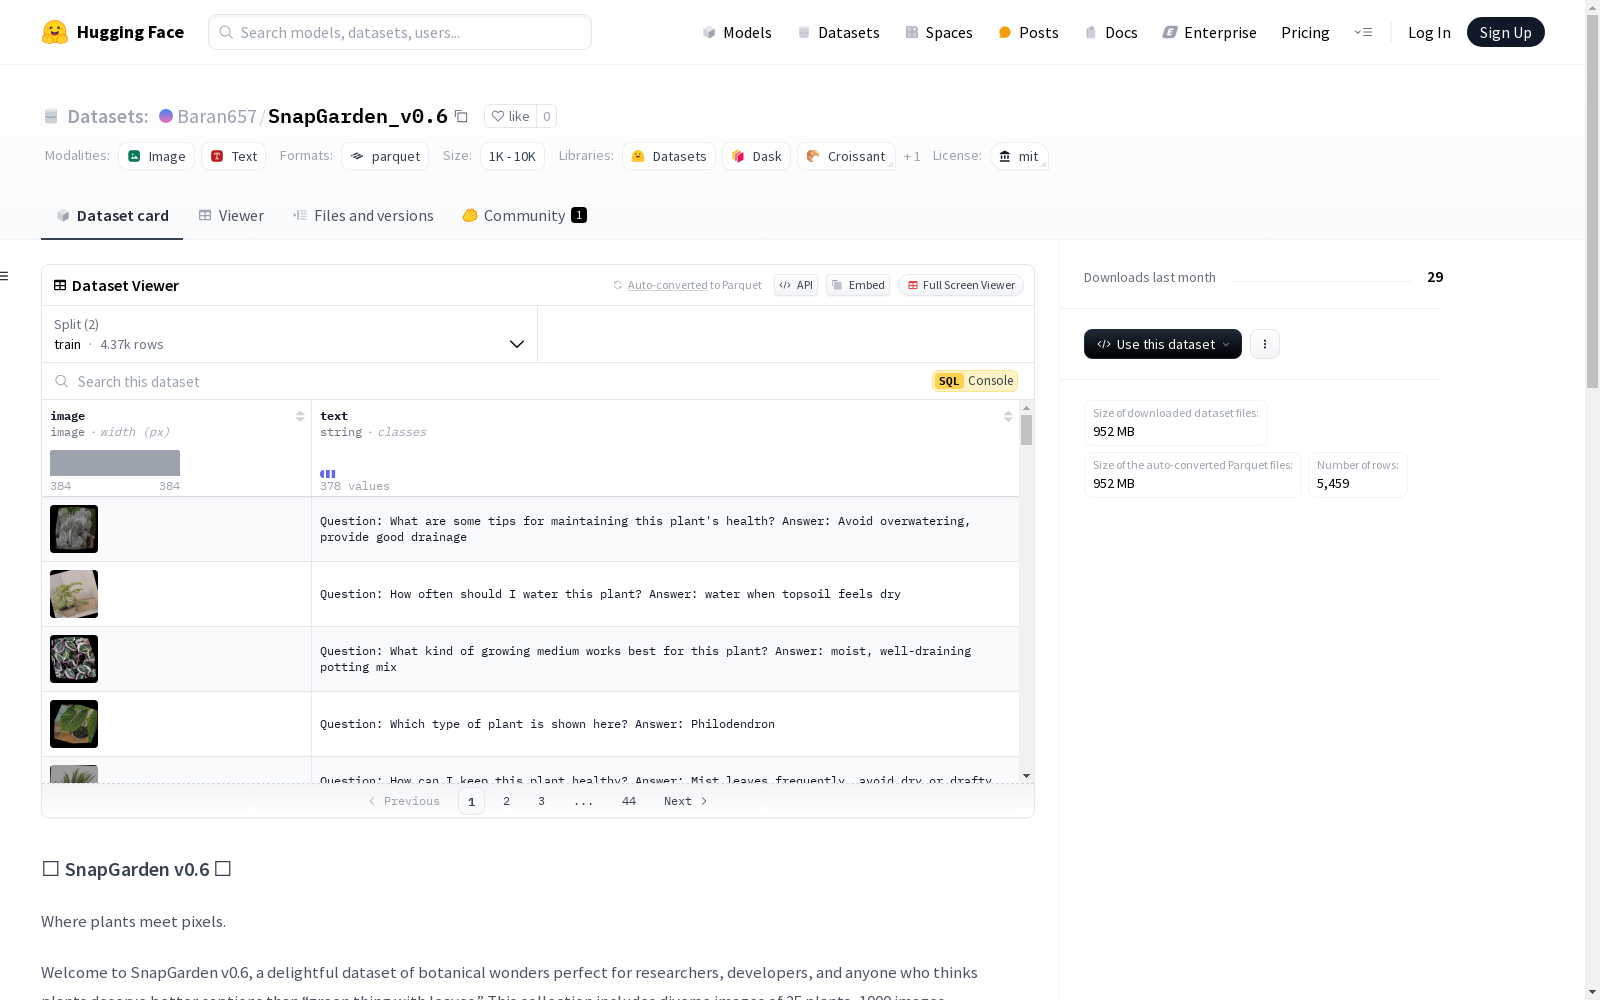Image resolution: width=1600 pixels, height=1000 pixels.
Task: Open thumbnail in the 'growing medium' row
Action: (74, 659)
